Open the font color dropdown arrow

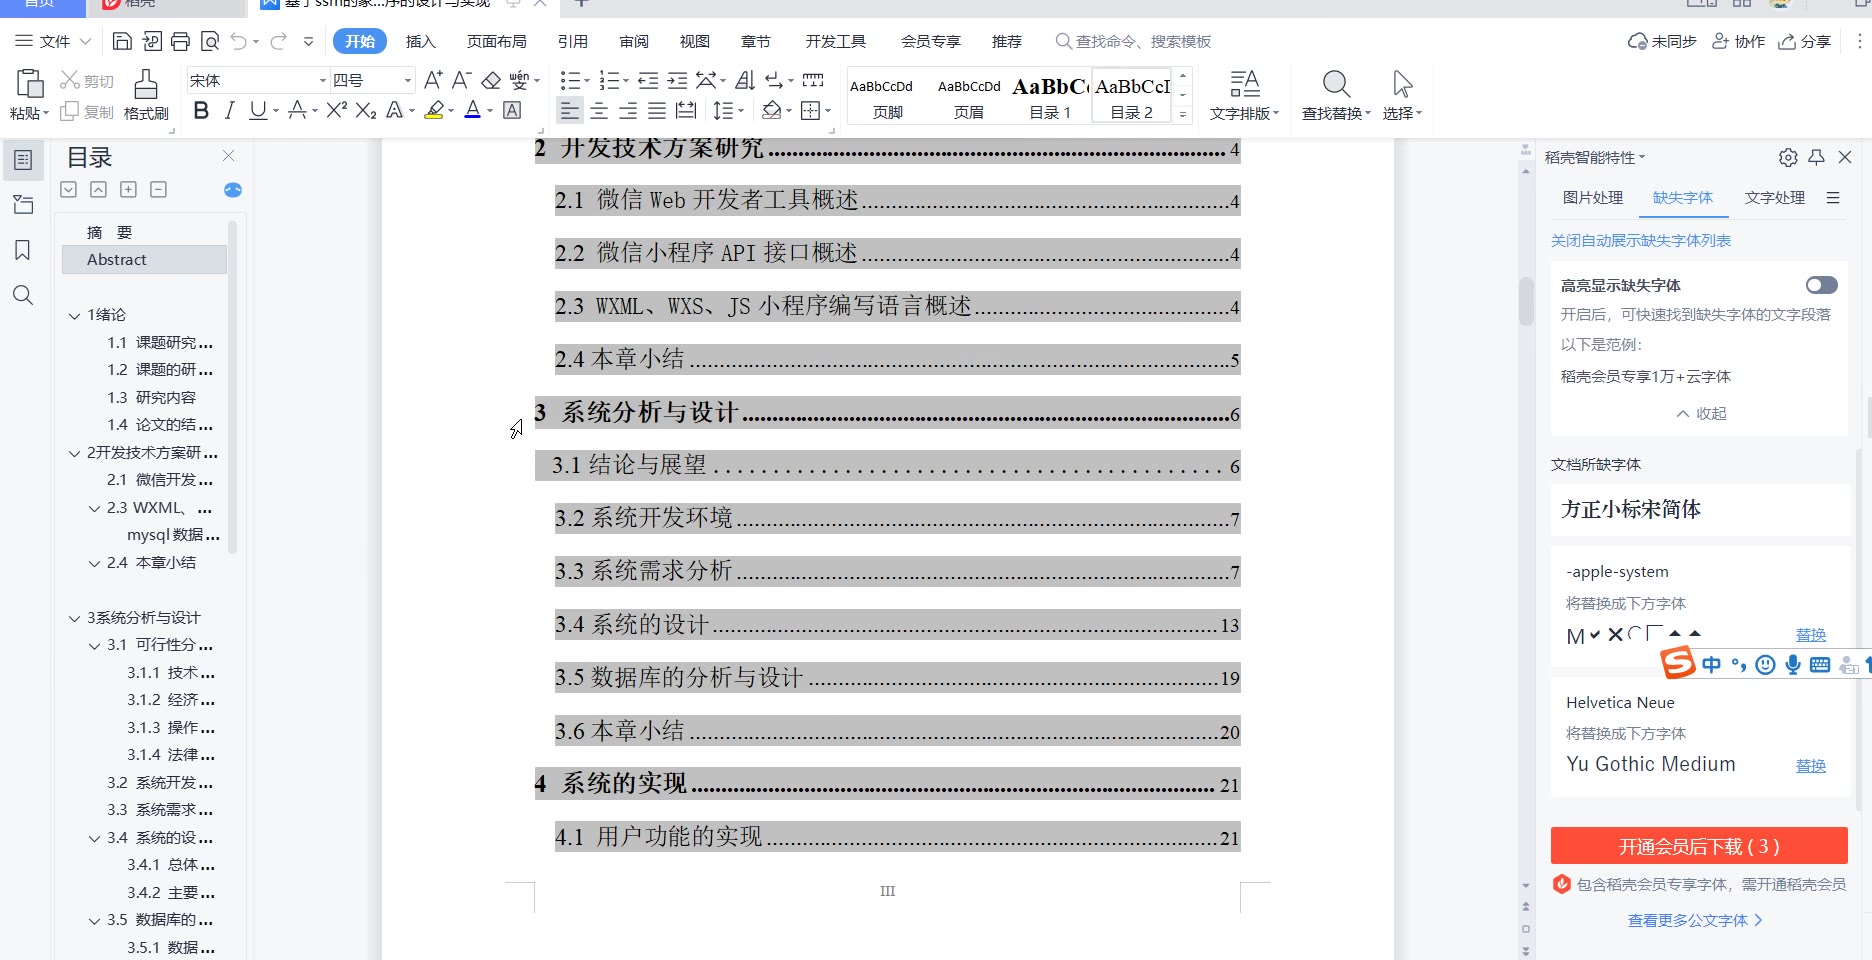point(490,111)
